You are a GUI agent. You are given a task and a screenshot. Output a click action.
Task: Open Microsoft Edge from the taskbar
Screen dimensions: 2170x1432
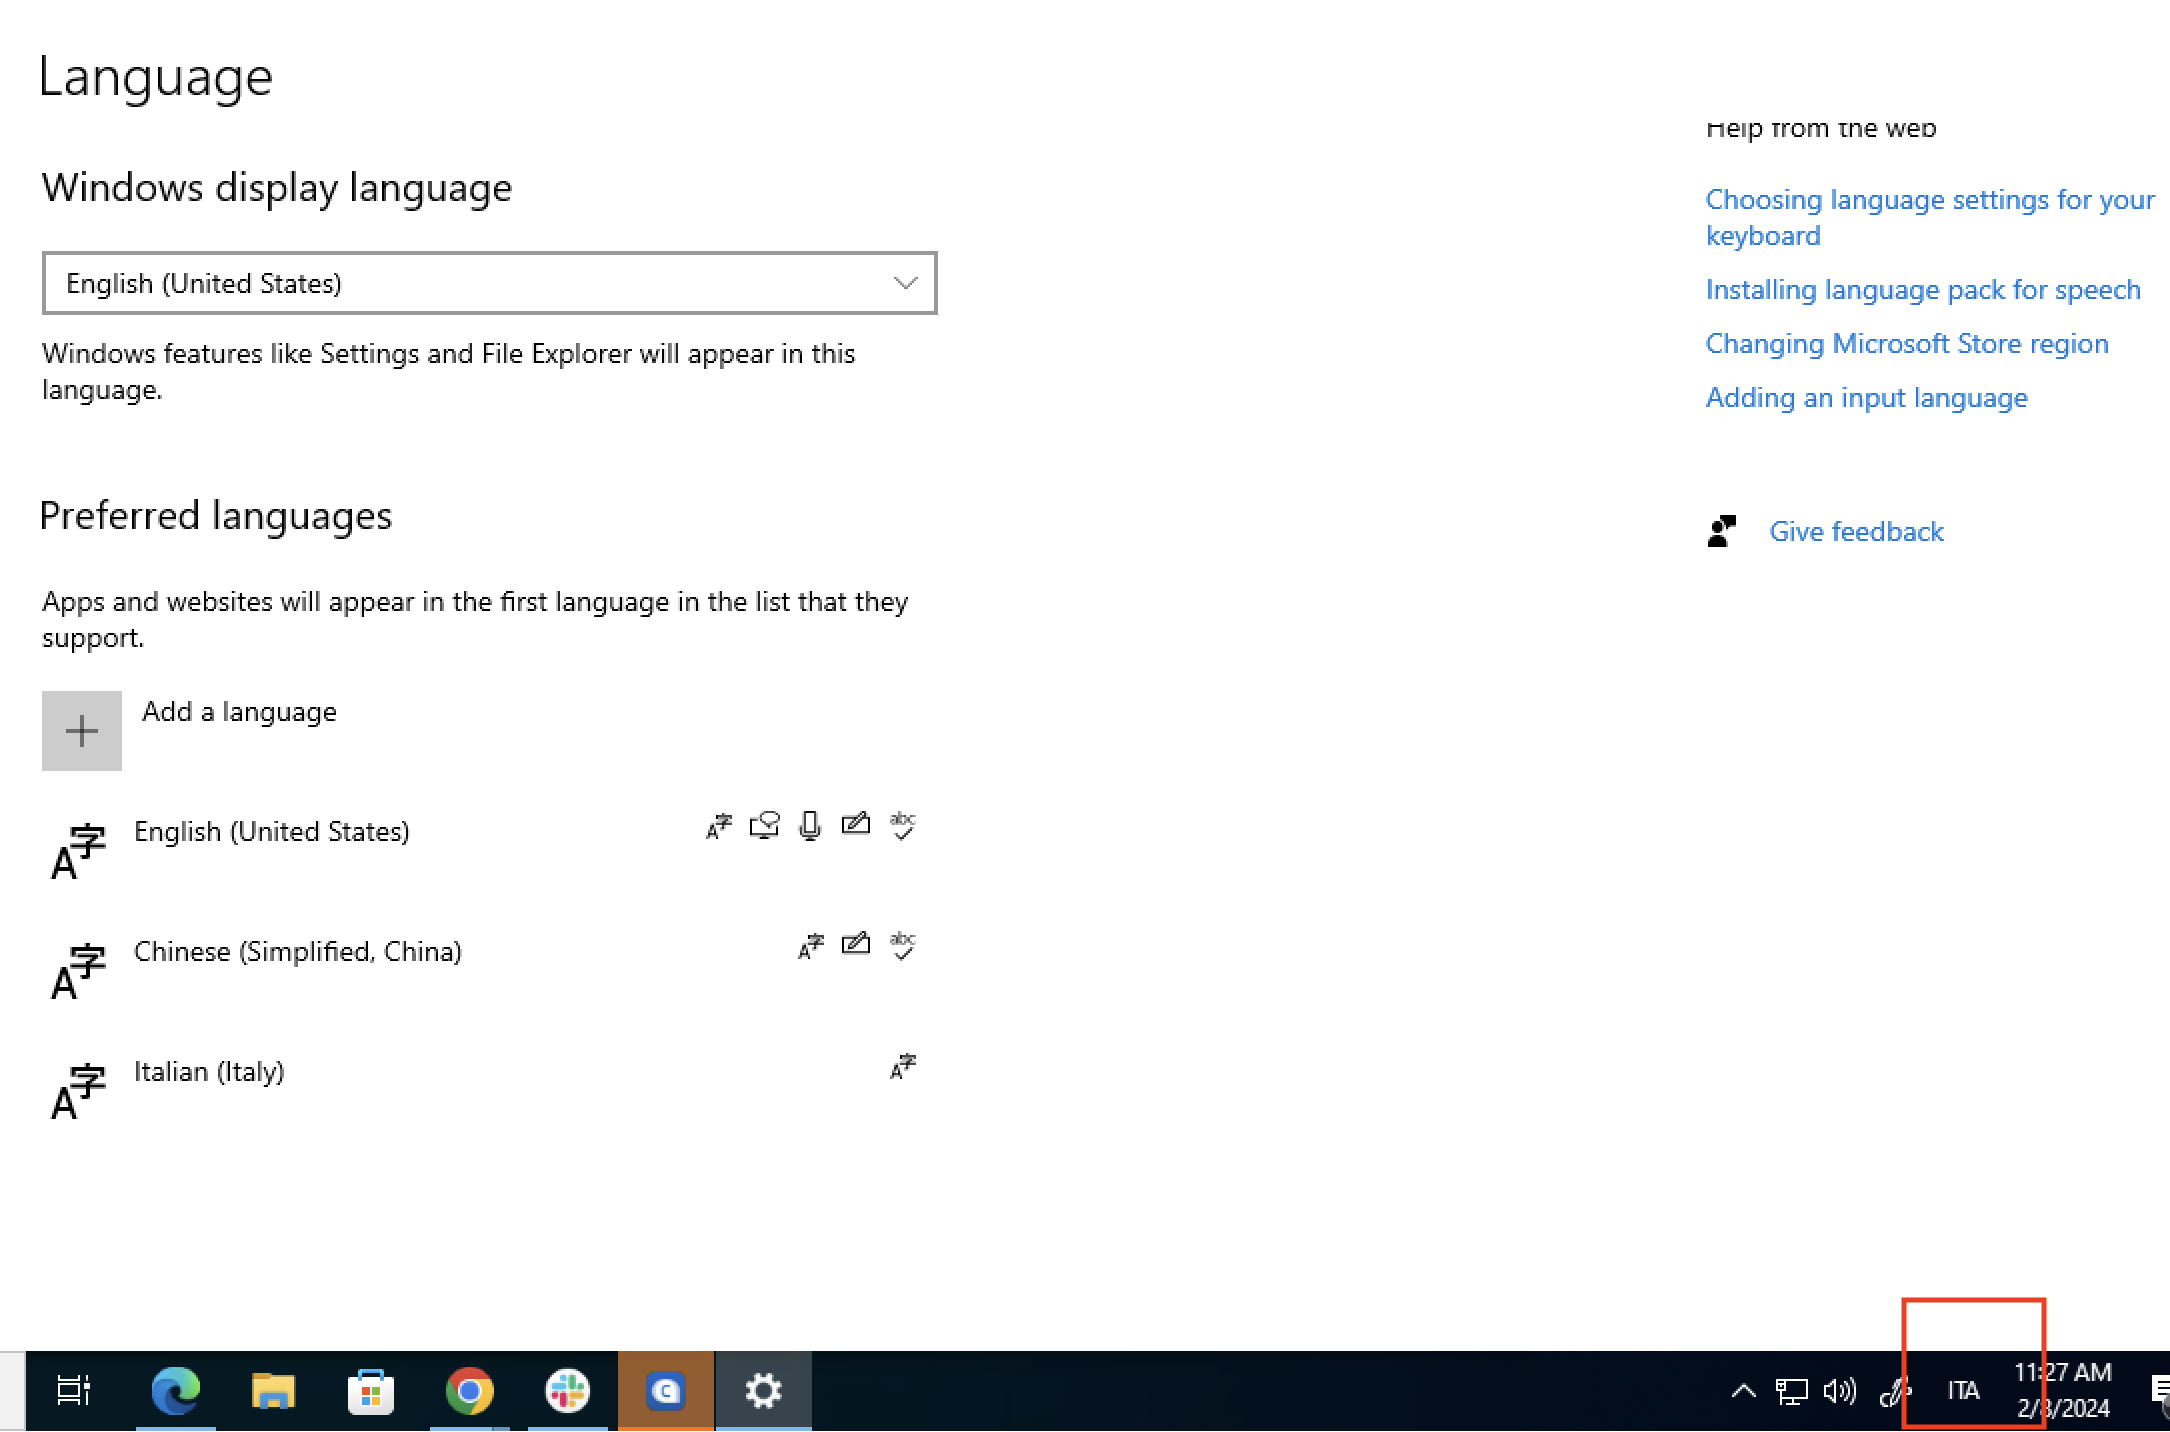pyautogui.click(x=175, y=1391)
